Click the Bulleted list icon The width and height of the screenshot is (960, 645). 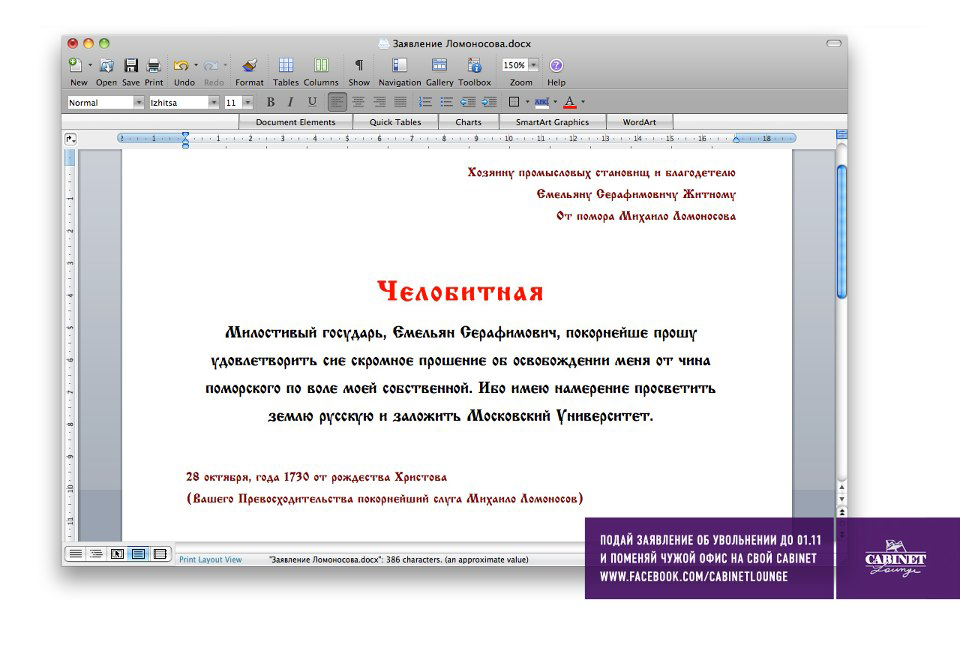pos(446,102)
